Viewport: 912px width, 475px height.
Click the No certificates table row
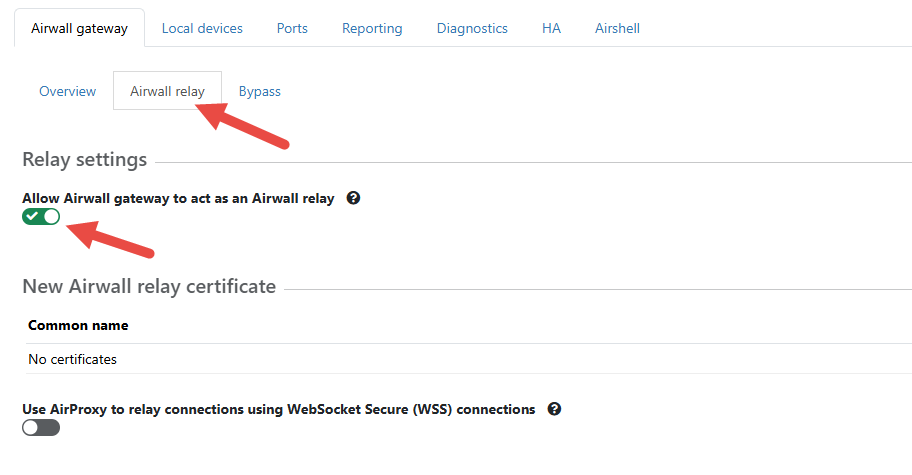72,359
